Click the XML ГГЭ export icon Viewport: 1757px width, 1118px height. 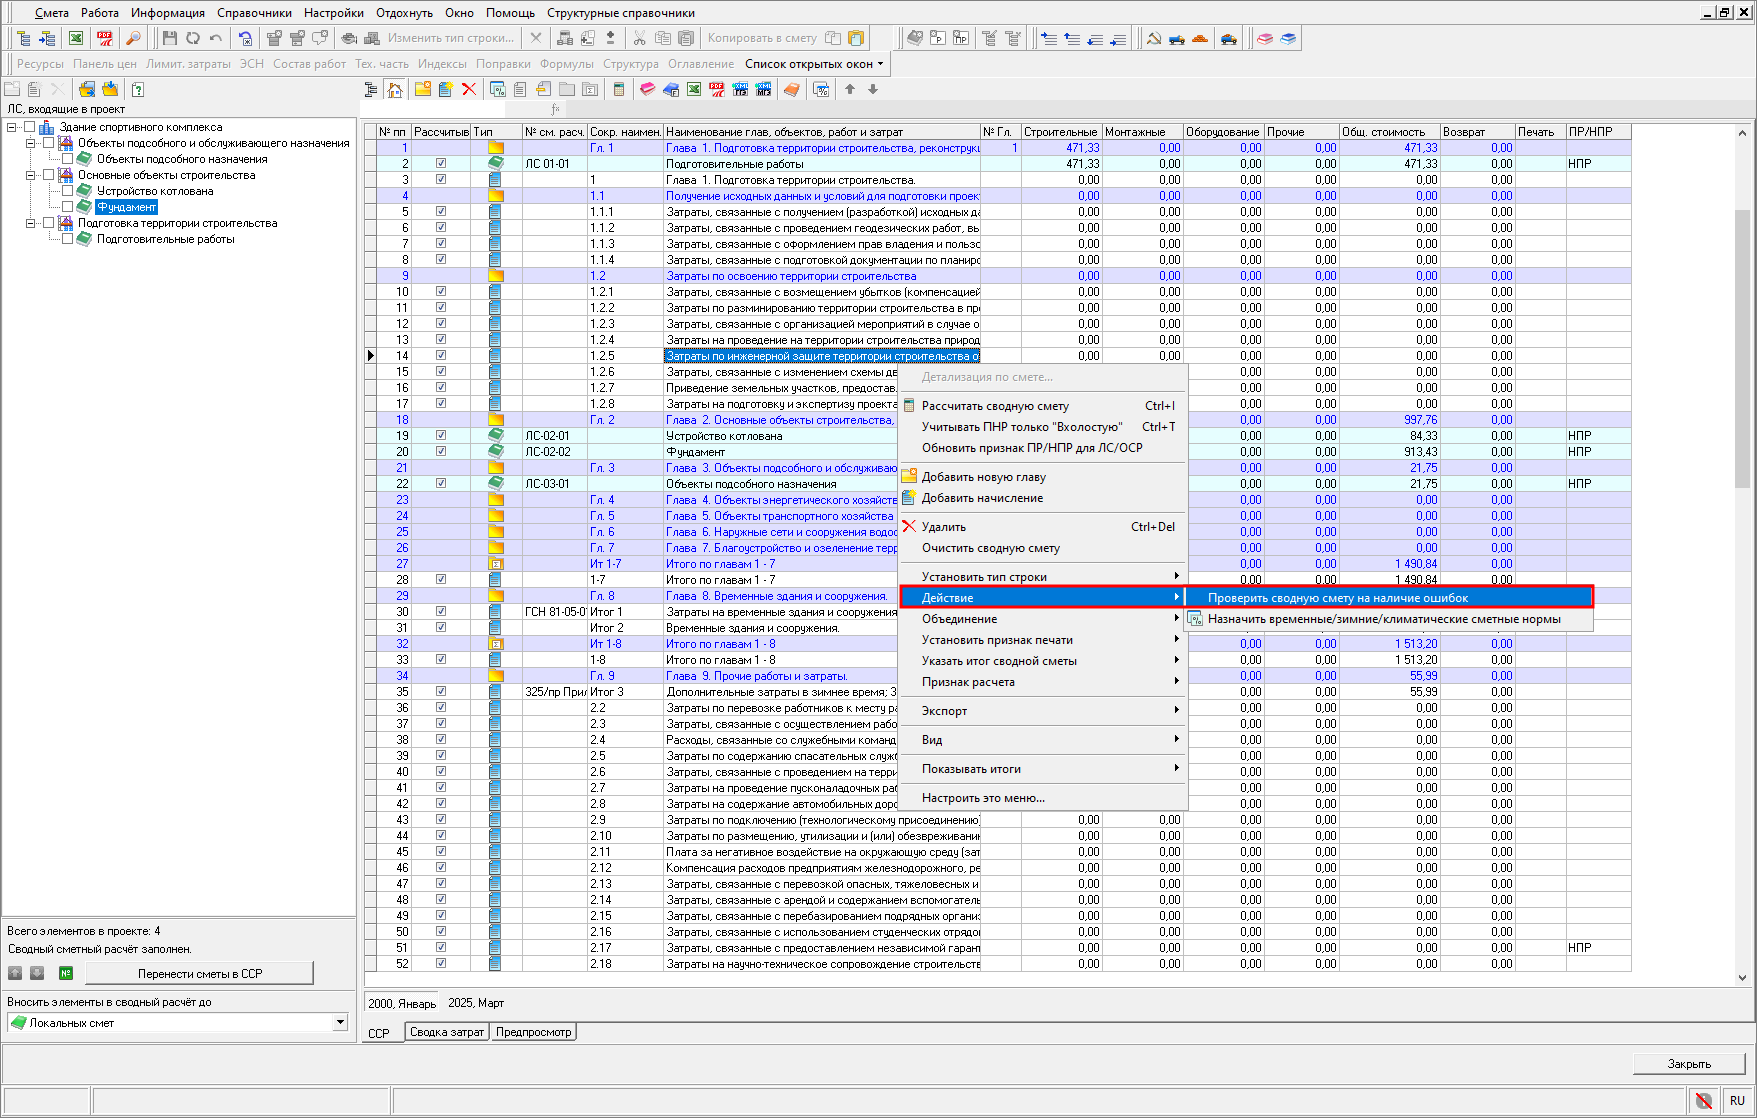740,89
